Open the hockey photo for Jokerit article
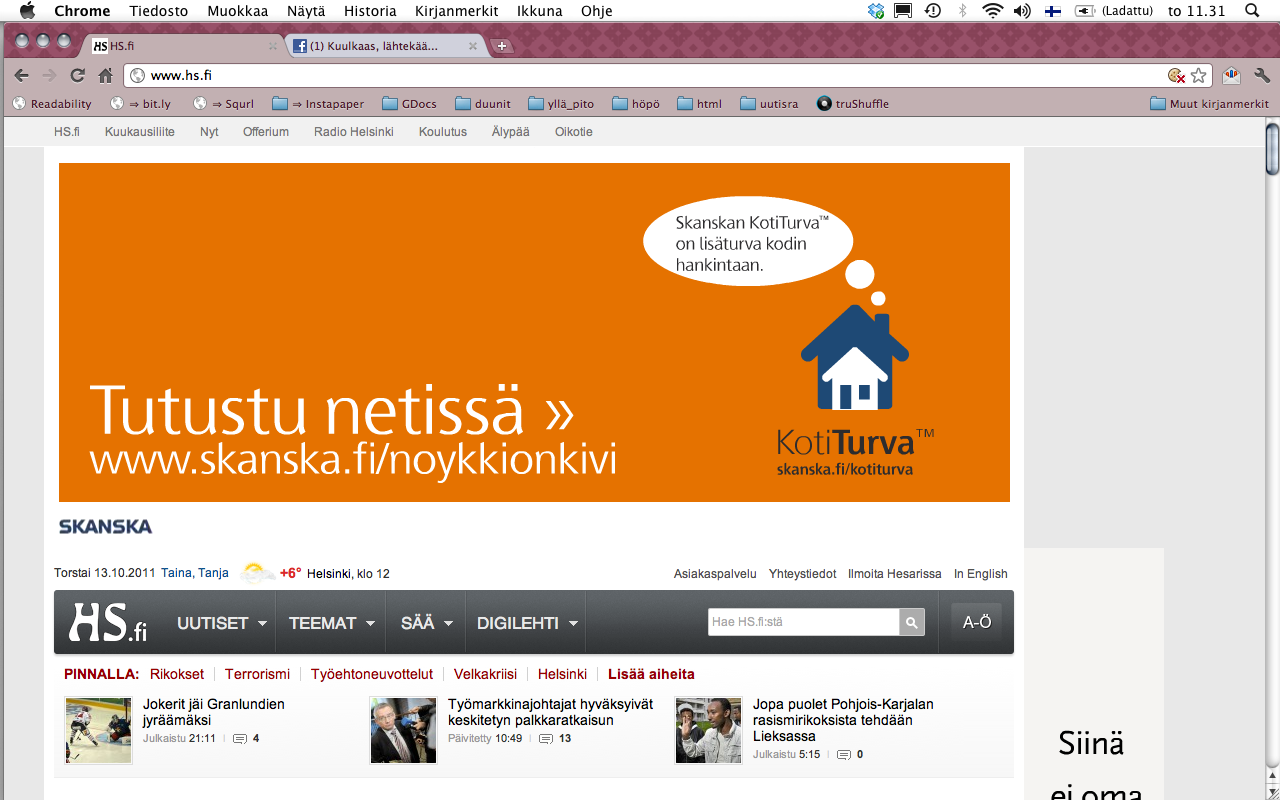This screenshot has height=800, width=1280. coord(98,730)
